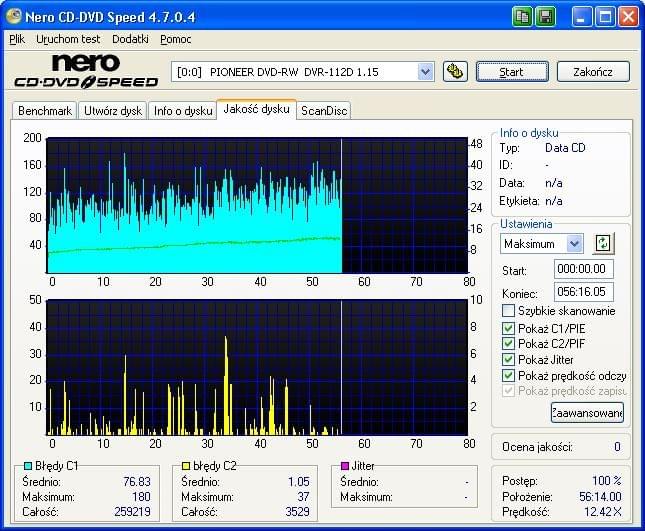Click the C1 total value 259219
Viewport: 645px width, 531px height.
tap(132, 512)
